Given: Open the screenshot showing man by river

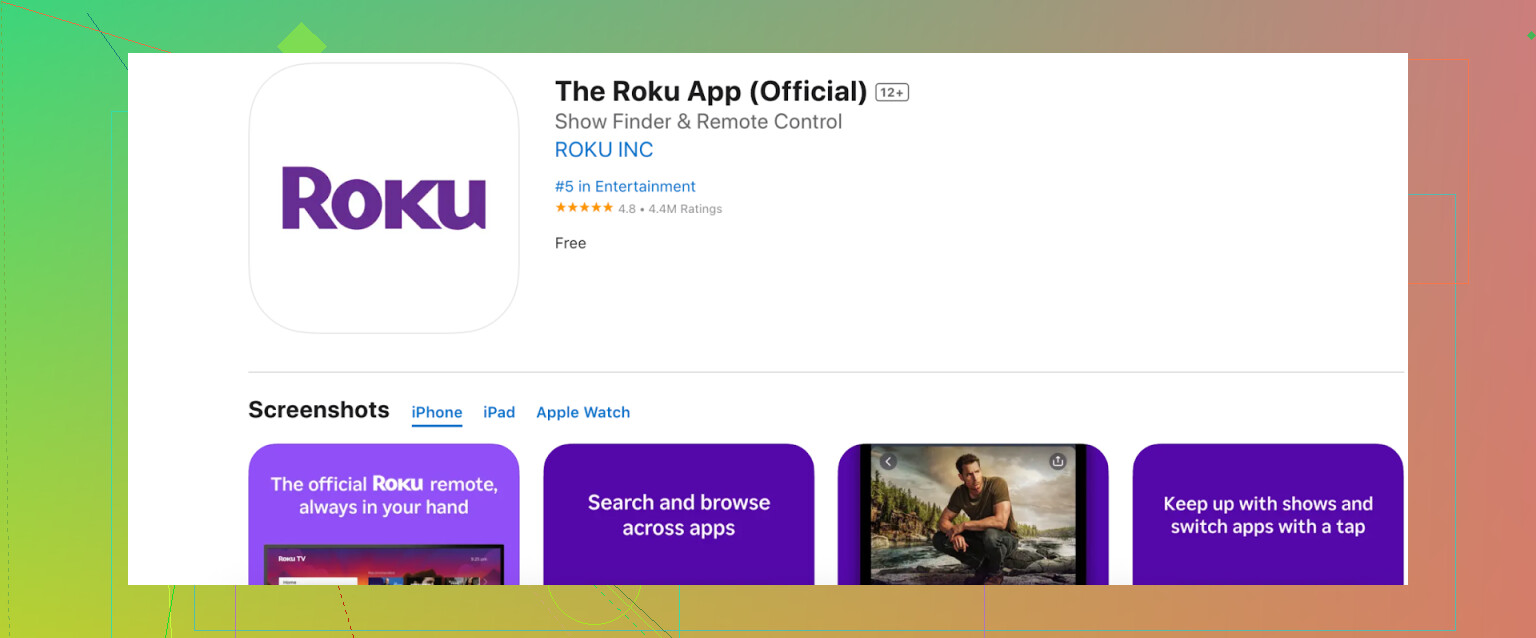Looking at the screenshot, I should (x=973, y=514).
